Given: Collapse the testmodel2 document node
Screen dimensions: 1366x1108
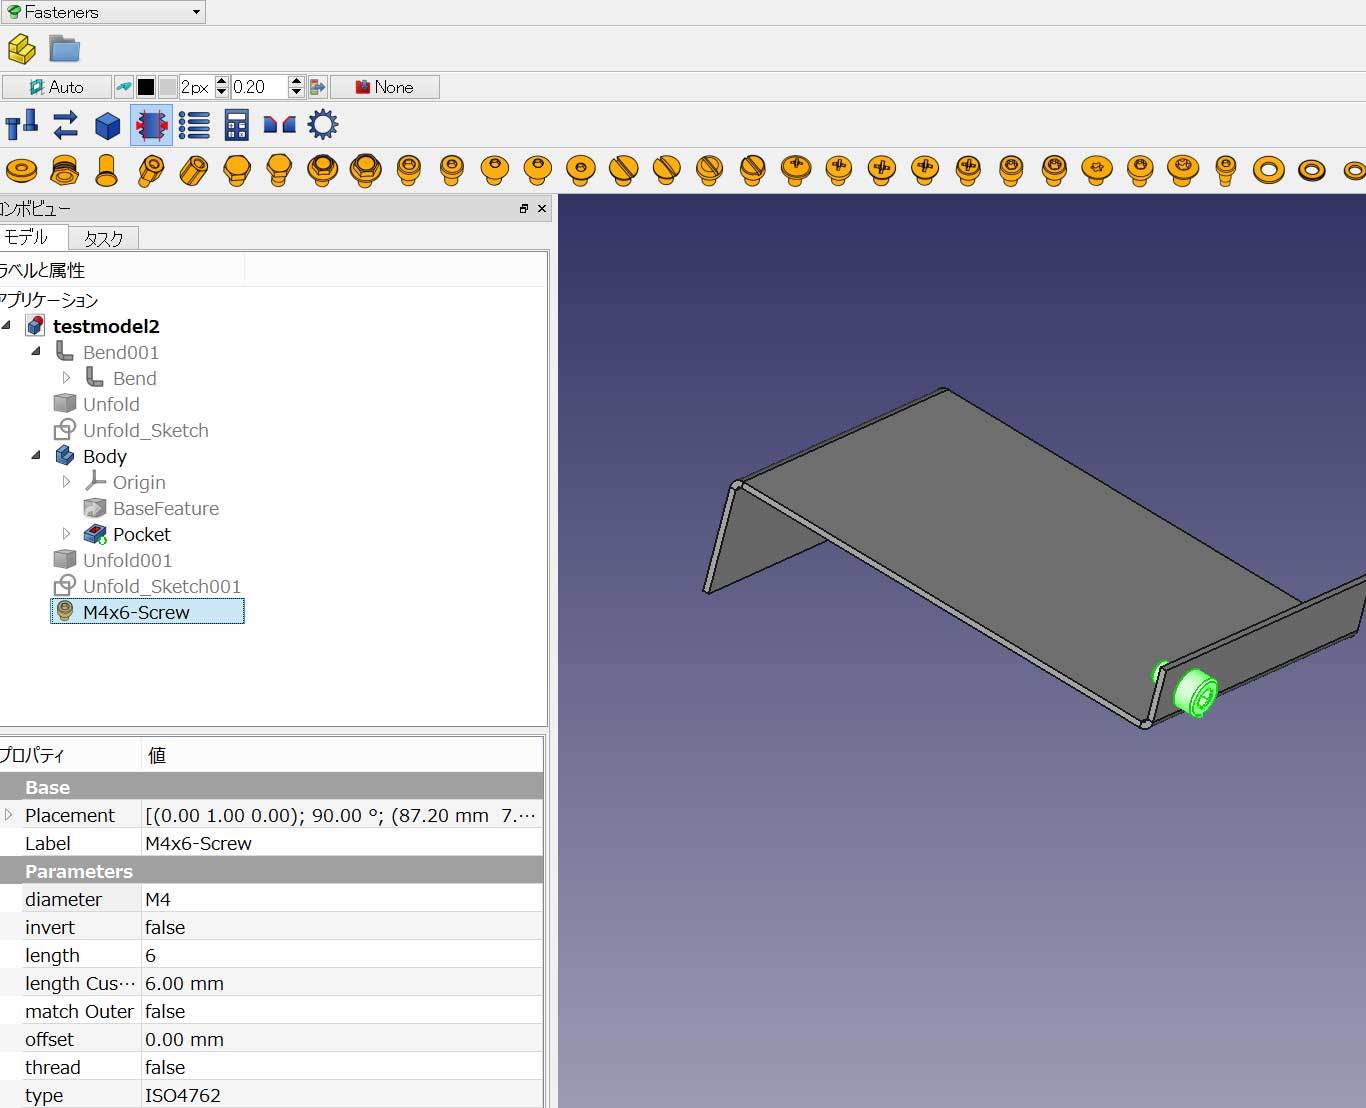Looking at the screenshot, I should click(x=7, y=325).
